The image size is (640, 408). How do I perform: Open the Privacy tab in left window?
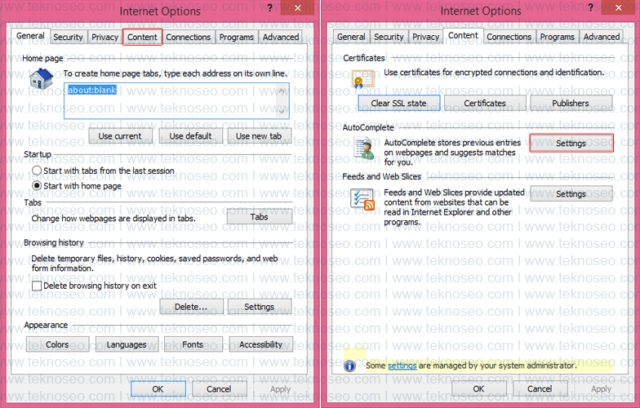point(104,37)
